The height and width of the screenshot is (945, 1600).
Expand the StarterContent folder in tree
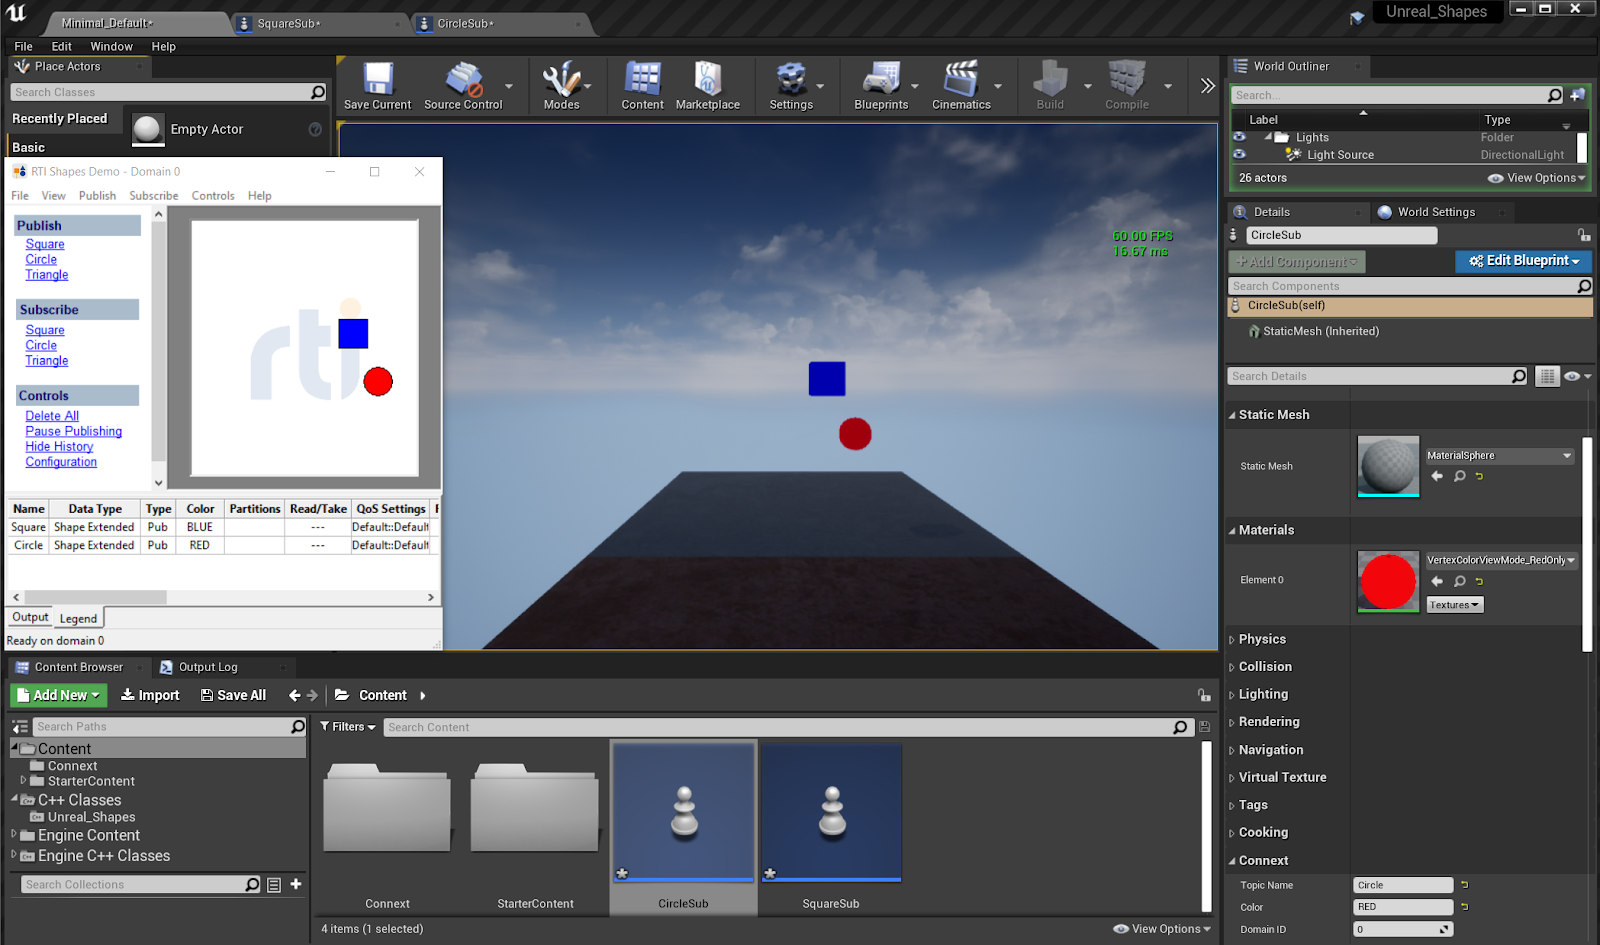pos(23,780)
